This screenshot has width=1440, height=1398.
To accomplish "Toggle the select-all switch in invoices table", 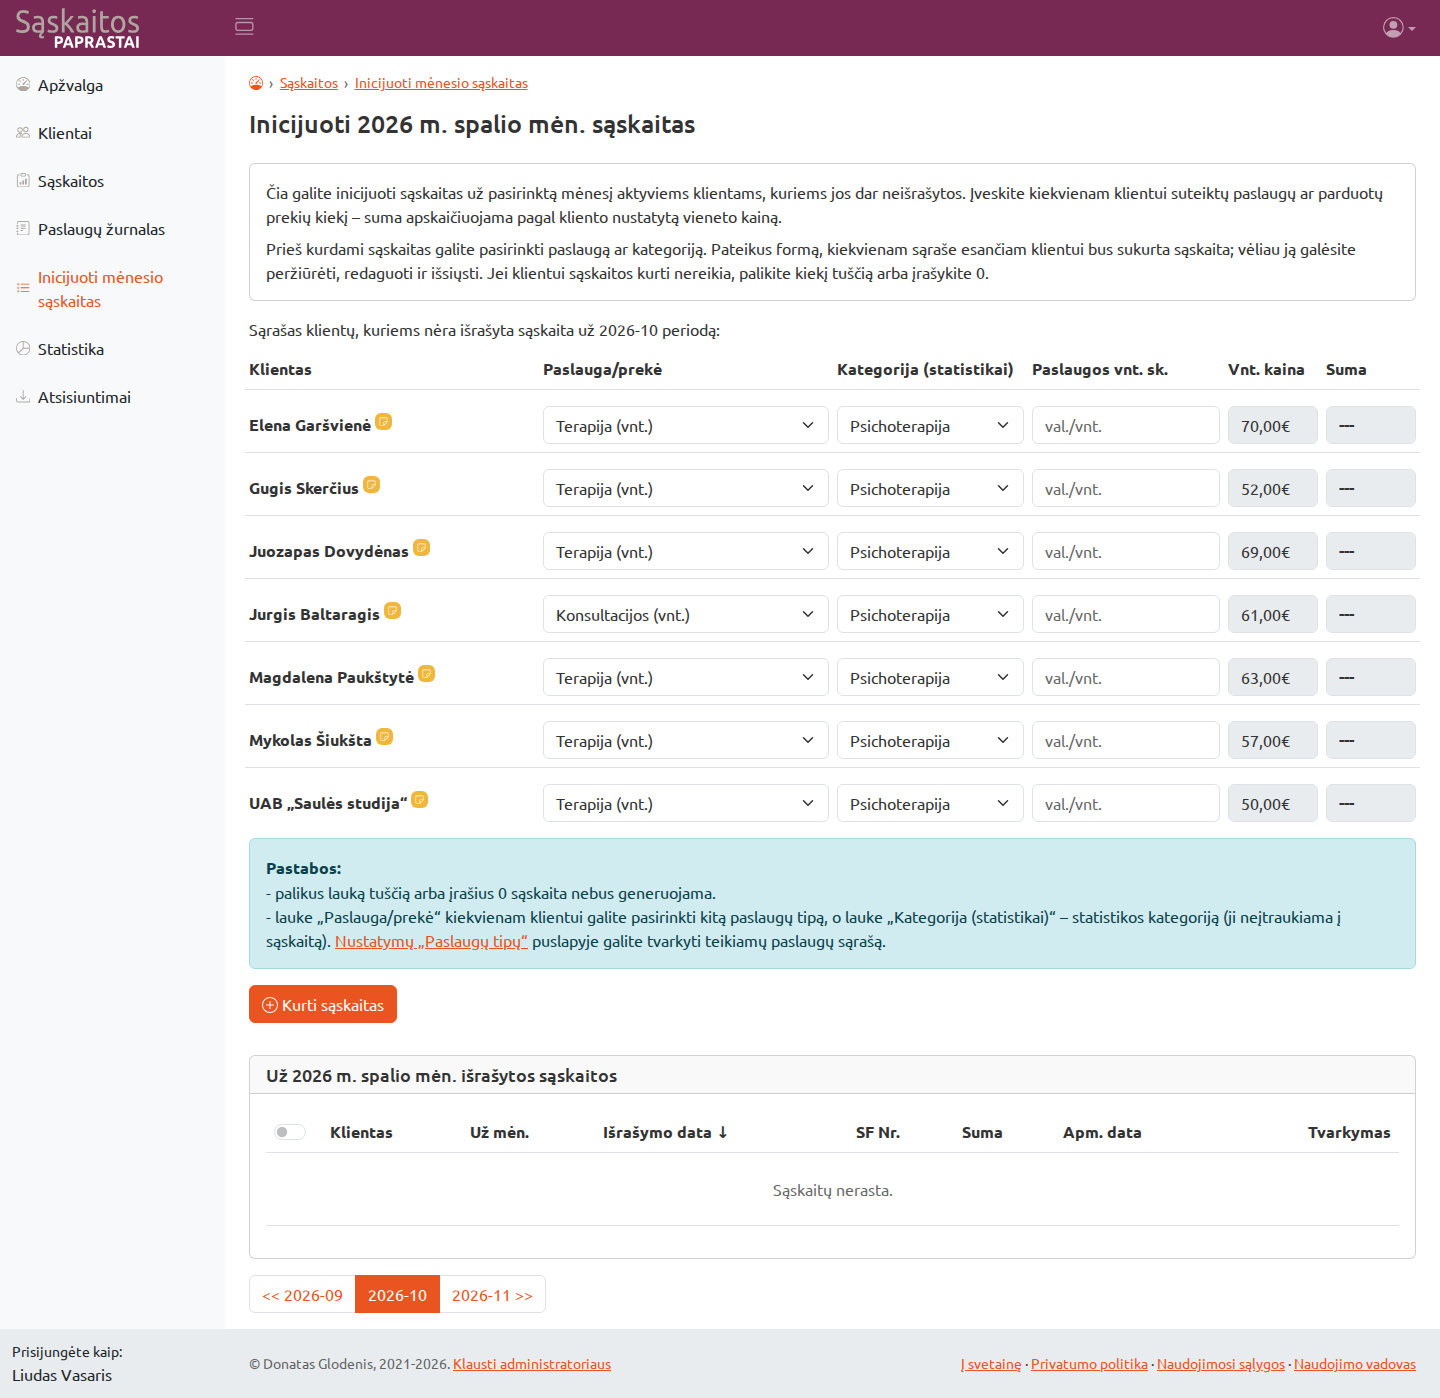I will tap(290, 1132).
